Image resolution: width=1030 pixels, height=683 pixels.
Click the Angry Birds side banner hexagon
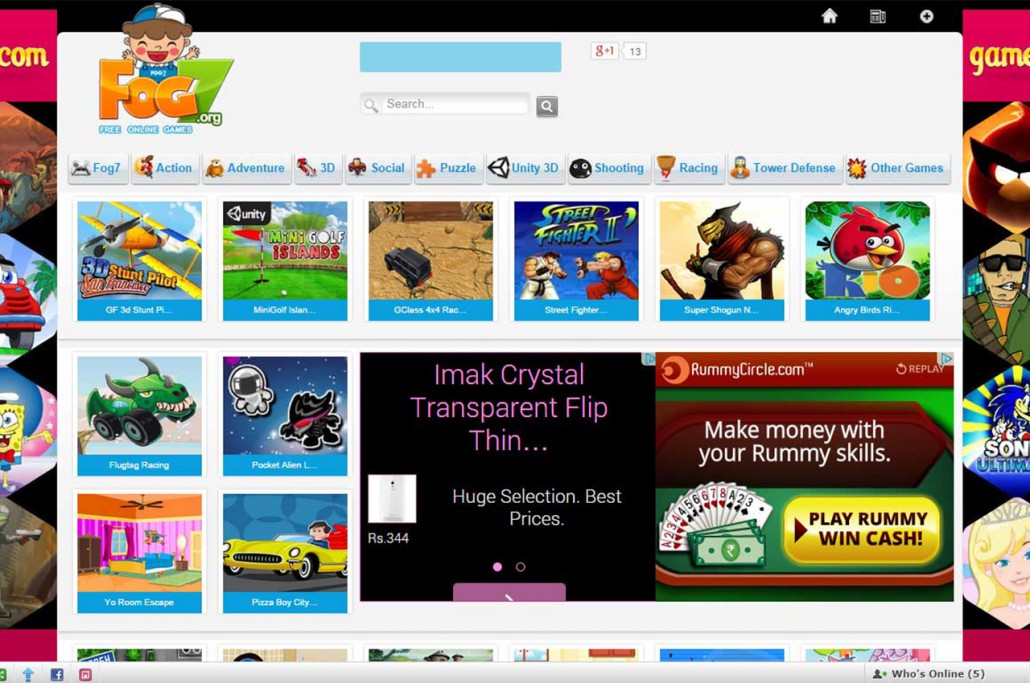click(x=996, y=165)
